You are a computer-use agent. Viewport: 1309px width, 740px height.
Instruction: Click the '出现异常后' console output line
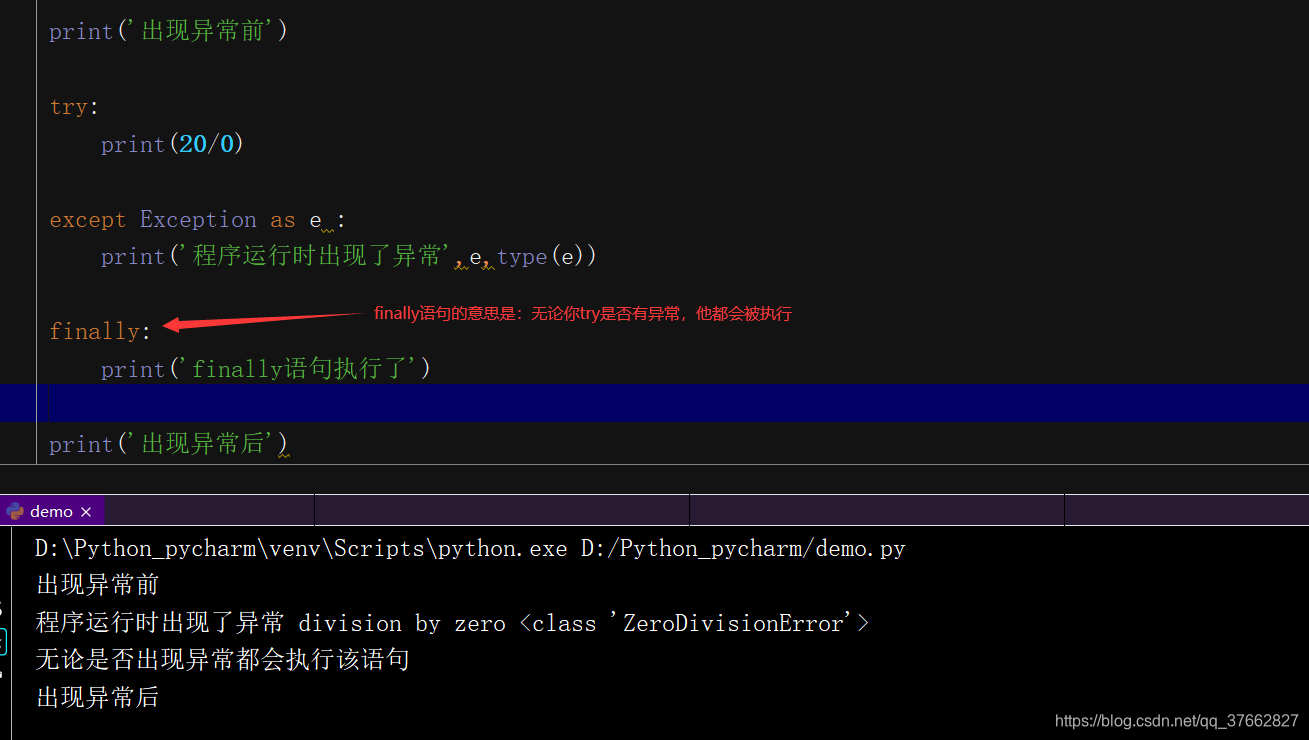98,697
